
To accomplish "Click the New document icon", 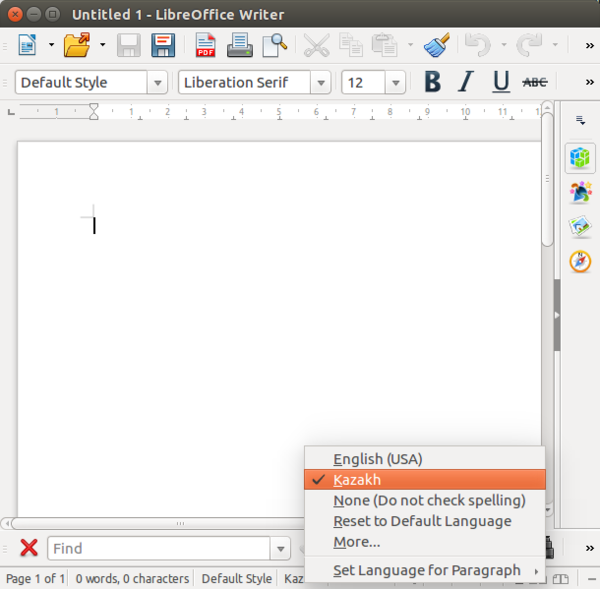I will [27, 45].
